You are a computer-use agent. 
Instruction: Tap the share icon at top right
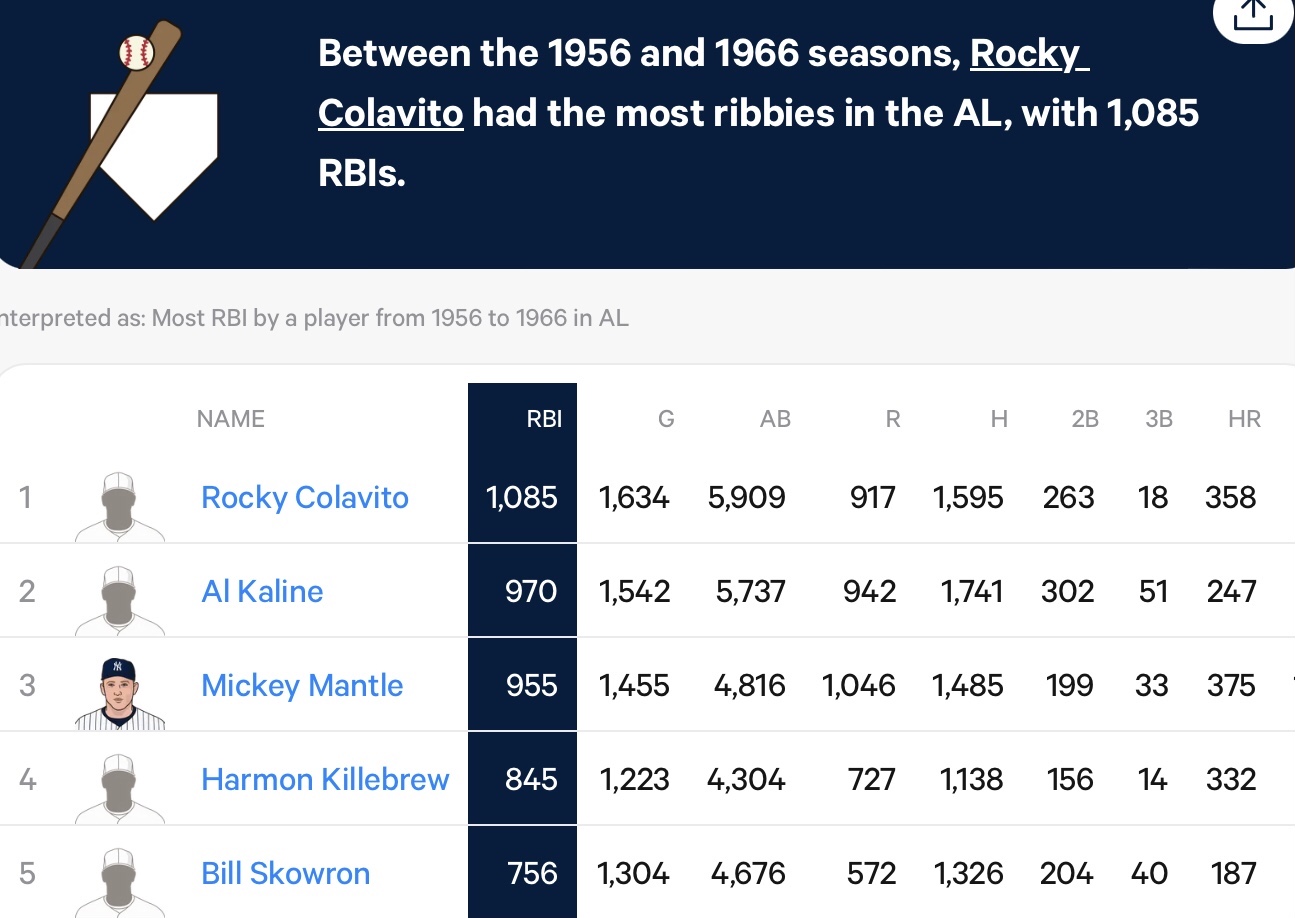(1253, 13)
